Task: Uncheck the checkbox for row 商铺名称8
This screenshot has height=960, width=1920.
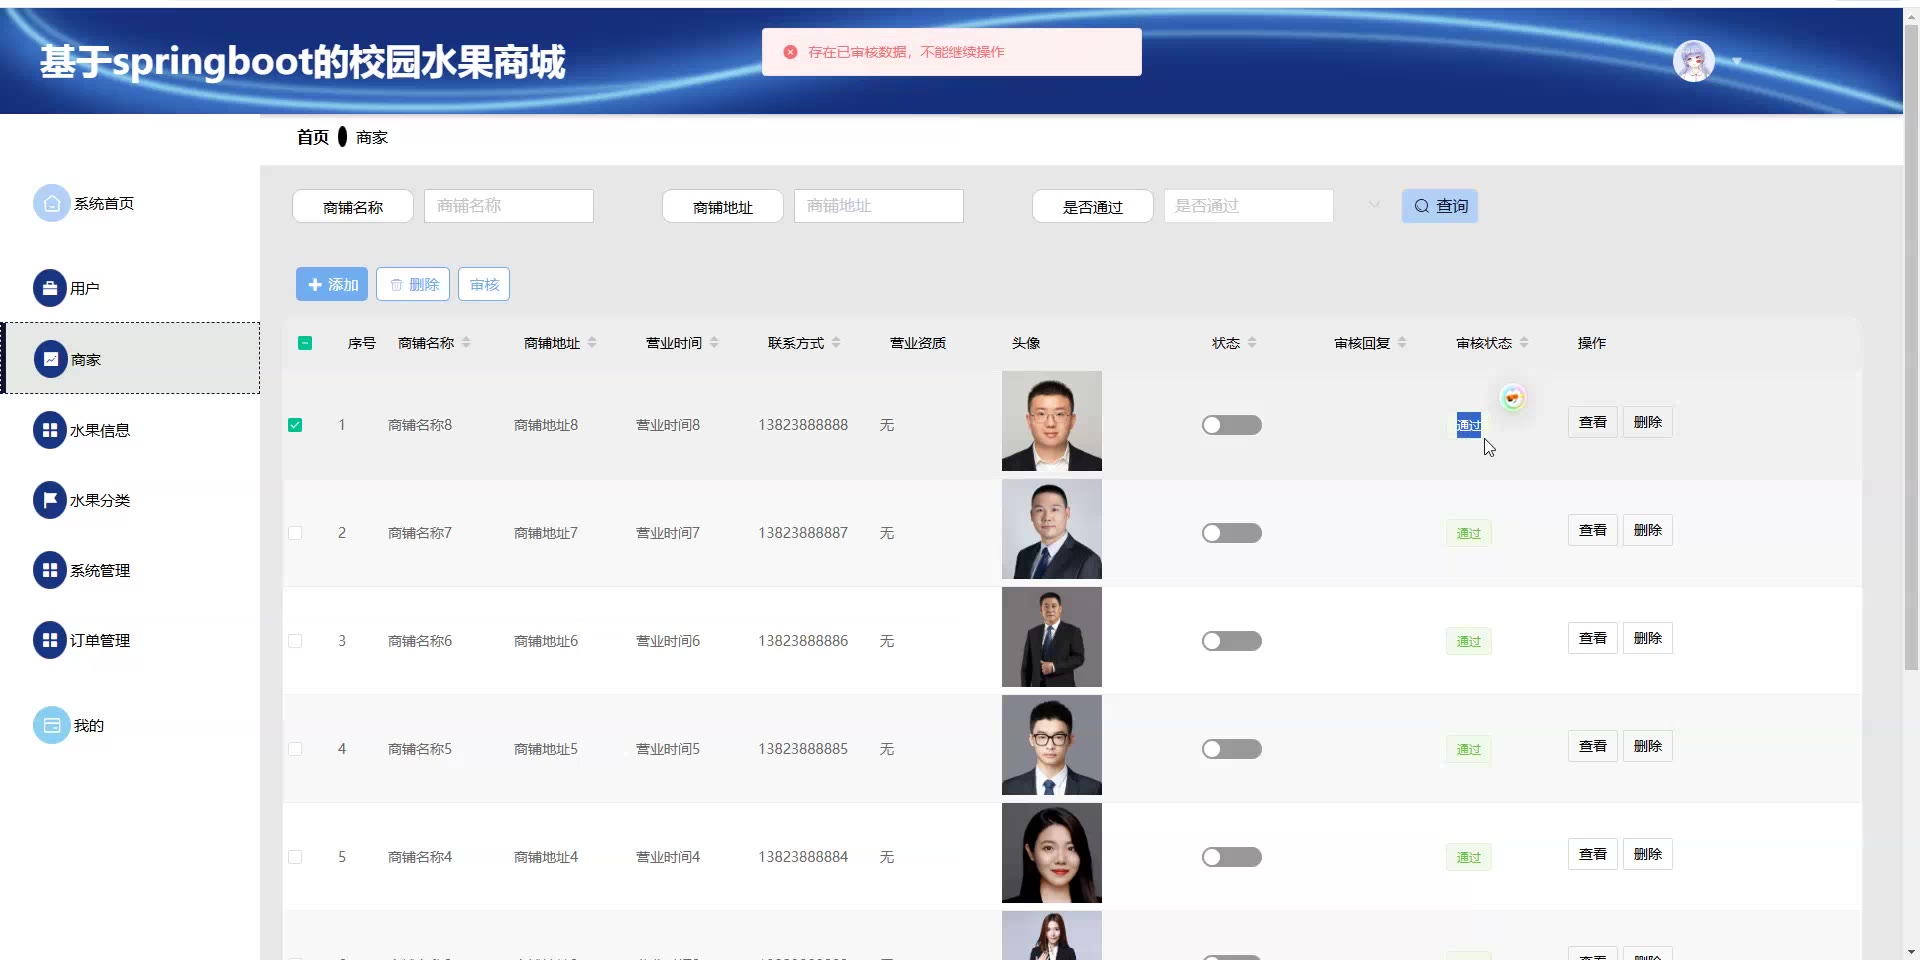Action: (295, 425)
